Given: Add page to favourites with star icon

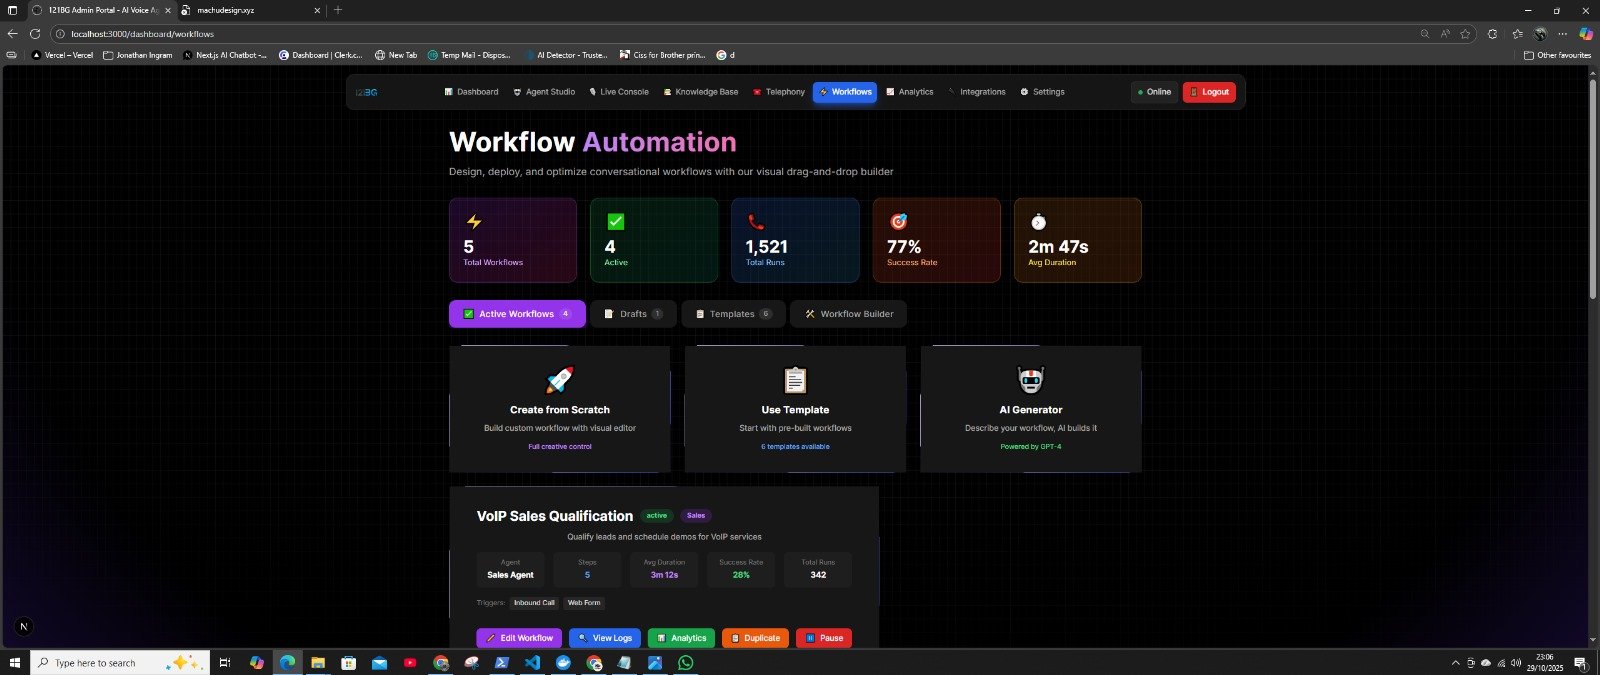Looking at the screenshot, I should point(1465,34).
